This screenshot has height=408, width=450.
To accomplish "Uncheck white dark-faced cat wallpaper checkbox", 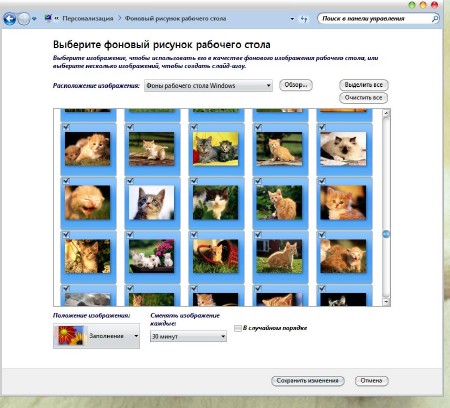I will click(322, 127).
